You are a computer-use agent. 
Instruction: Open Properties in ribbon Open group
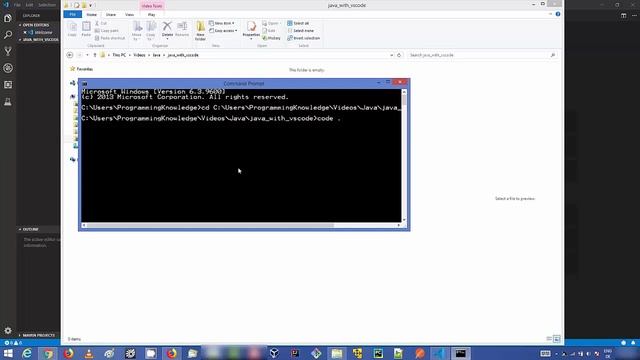(251, 30)
